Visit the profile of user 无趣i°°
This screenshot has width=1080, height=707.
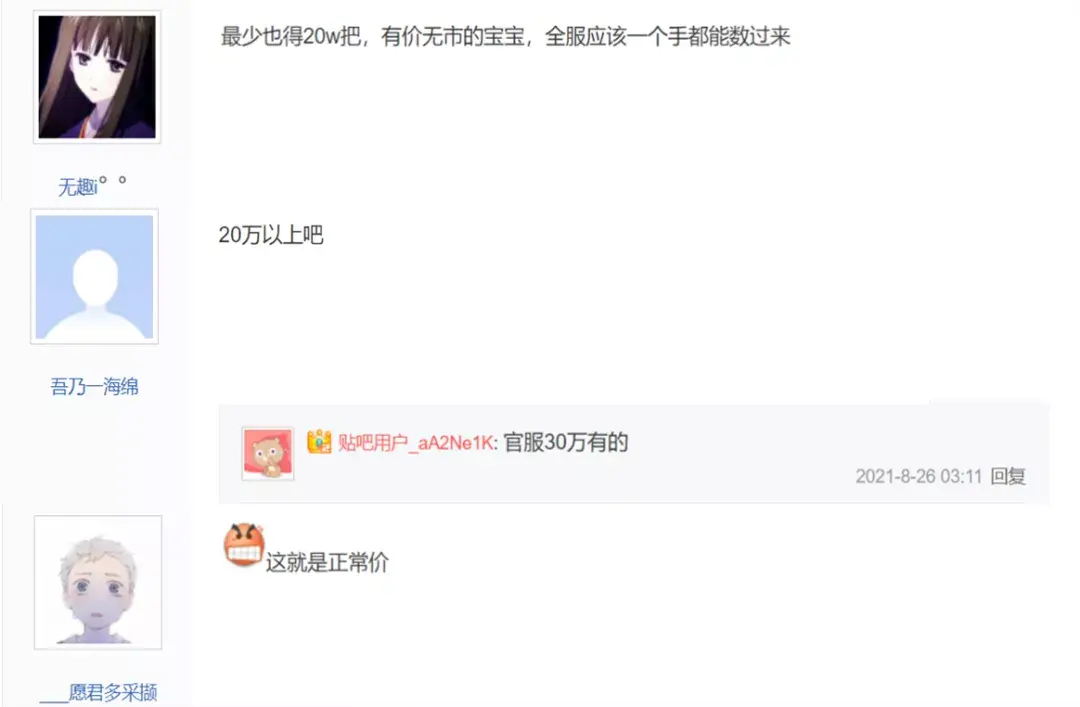point(92,186)
